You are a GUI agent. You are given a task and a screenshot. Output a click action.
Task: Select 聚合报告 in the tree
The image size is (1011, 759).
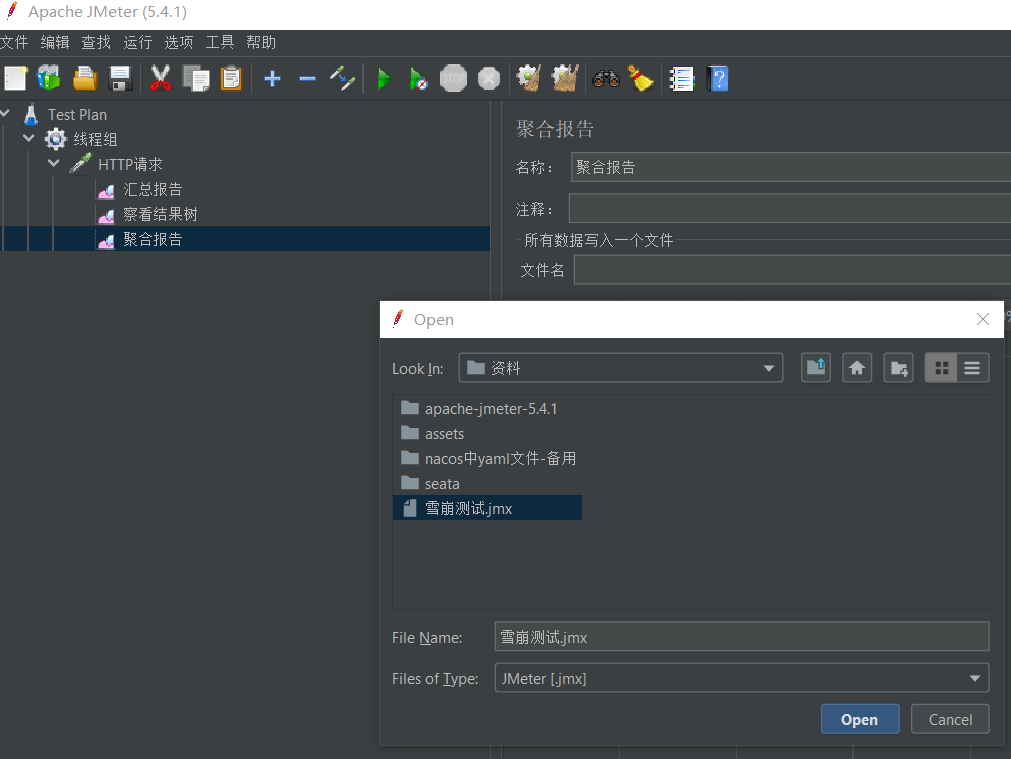coord(152,239)
